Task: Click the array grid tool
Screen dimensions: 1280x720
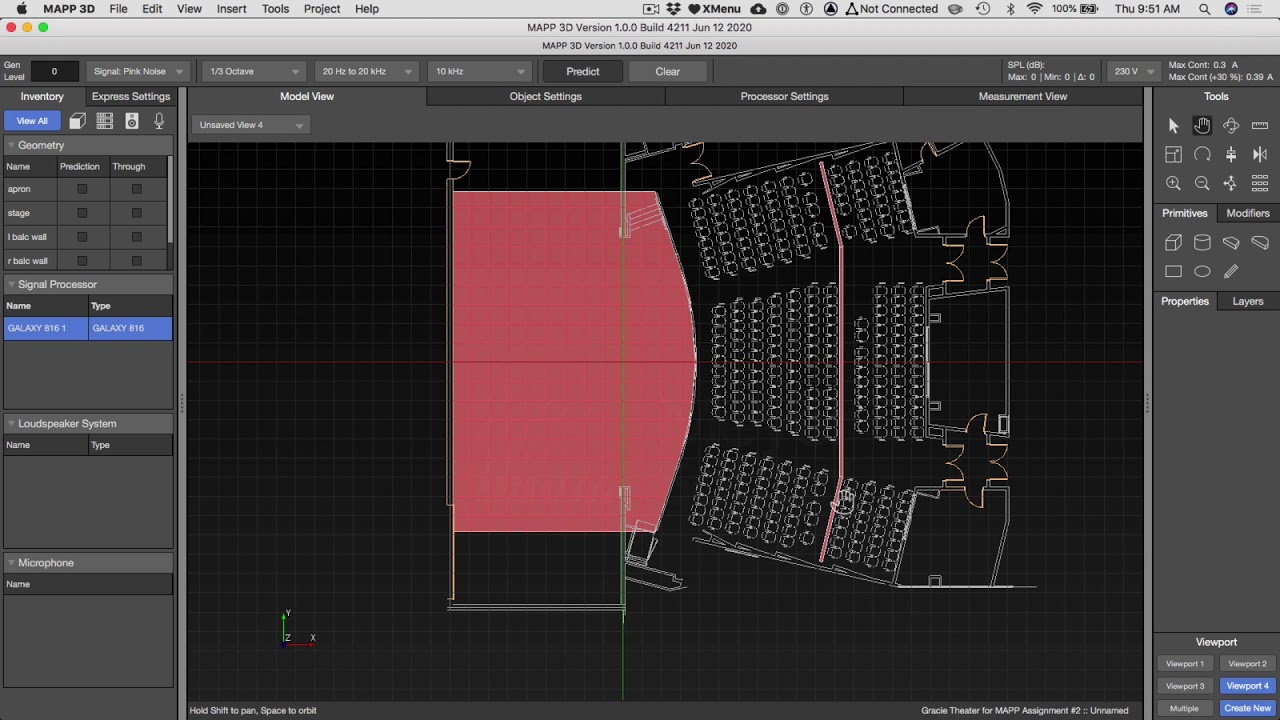Action: (1260, 183)
